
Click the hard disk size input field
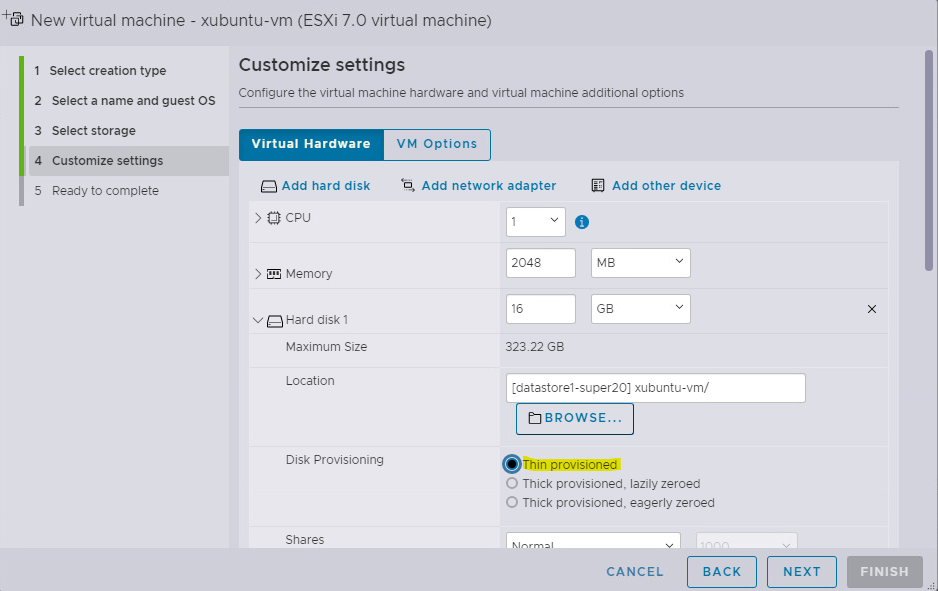pos(540,309)
